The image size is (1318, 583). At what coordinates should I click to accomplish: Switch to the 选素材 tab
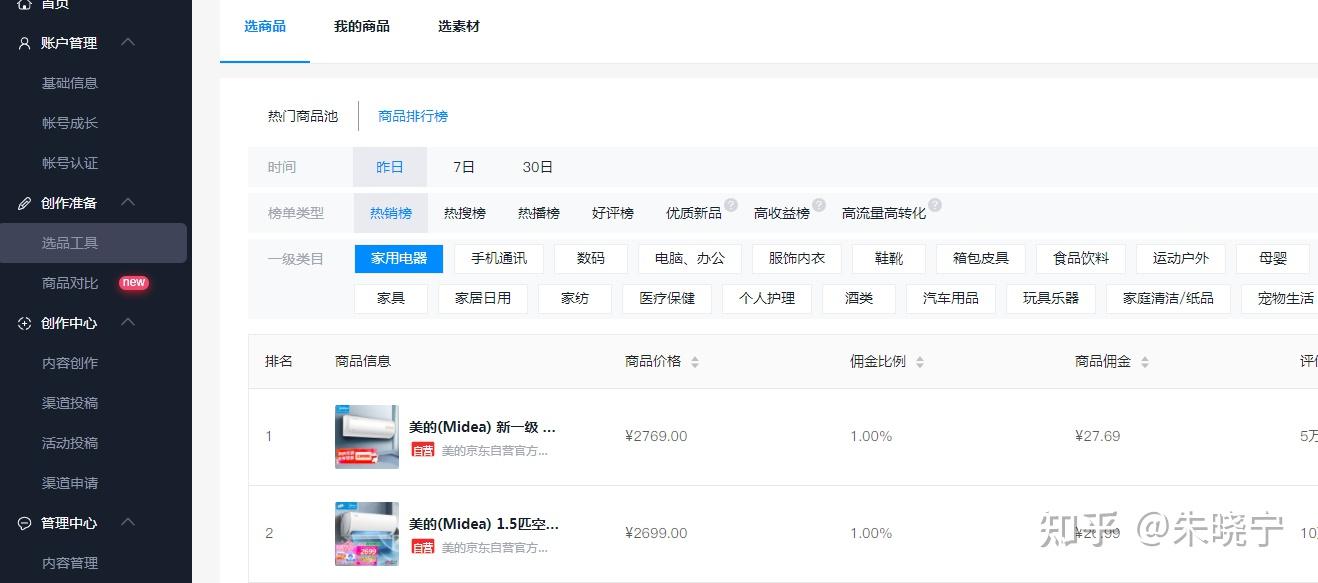(459, 26)
